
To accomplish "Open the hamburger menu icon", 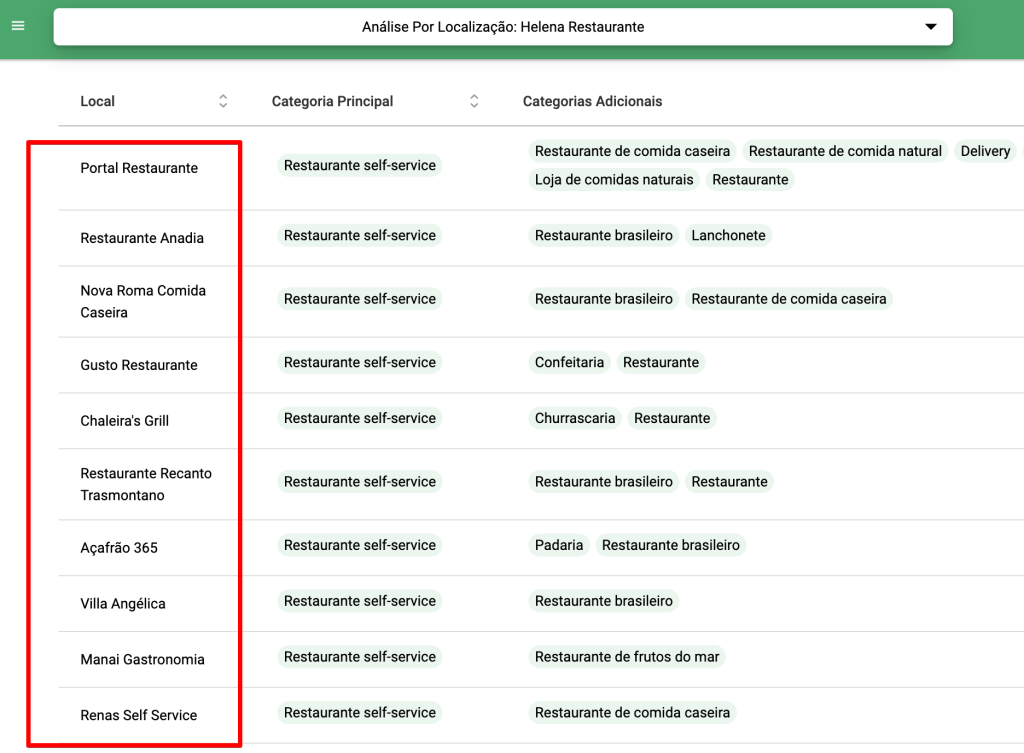I will click(x=18, y=25).
